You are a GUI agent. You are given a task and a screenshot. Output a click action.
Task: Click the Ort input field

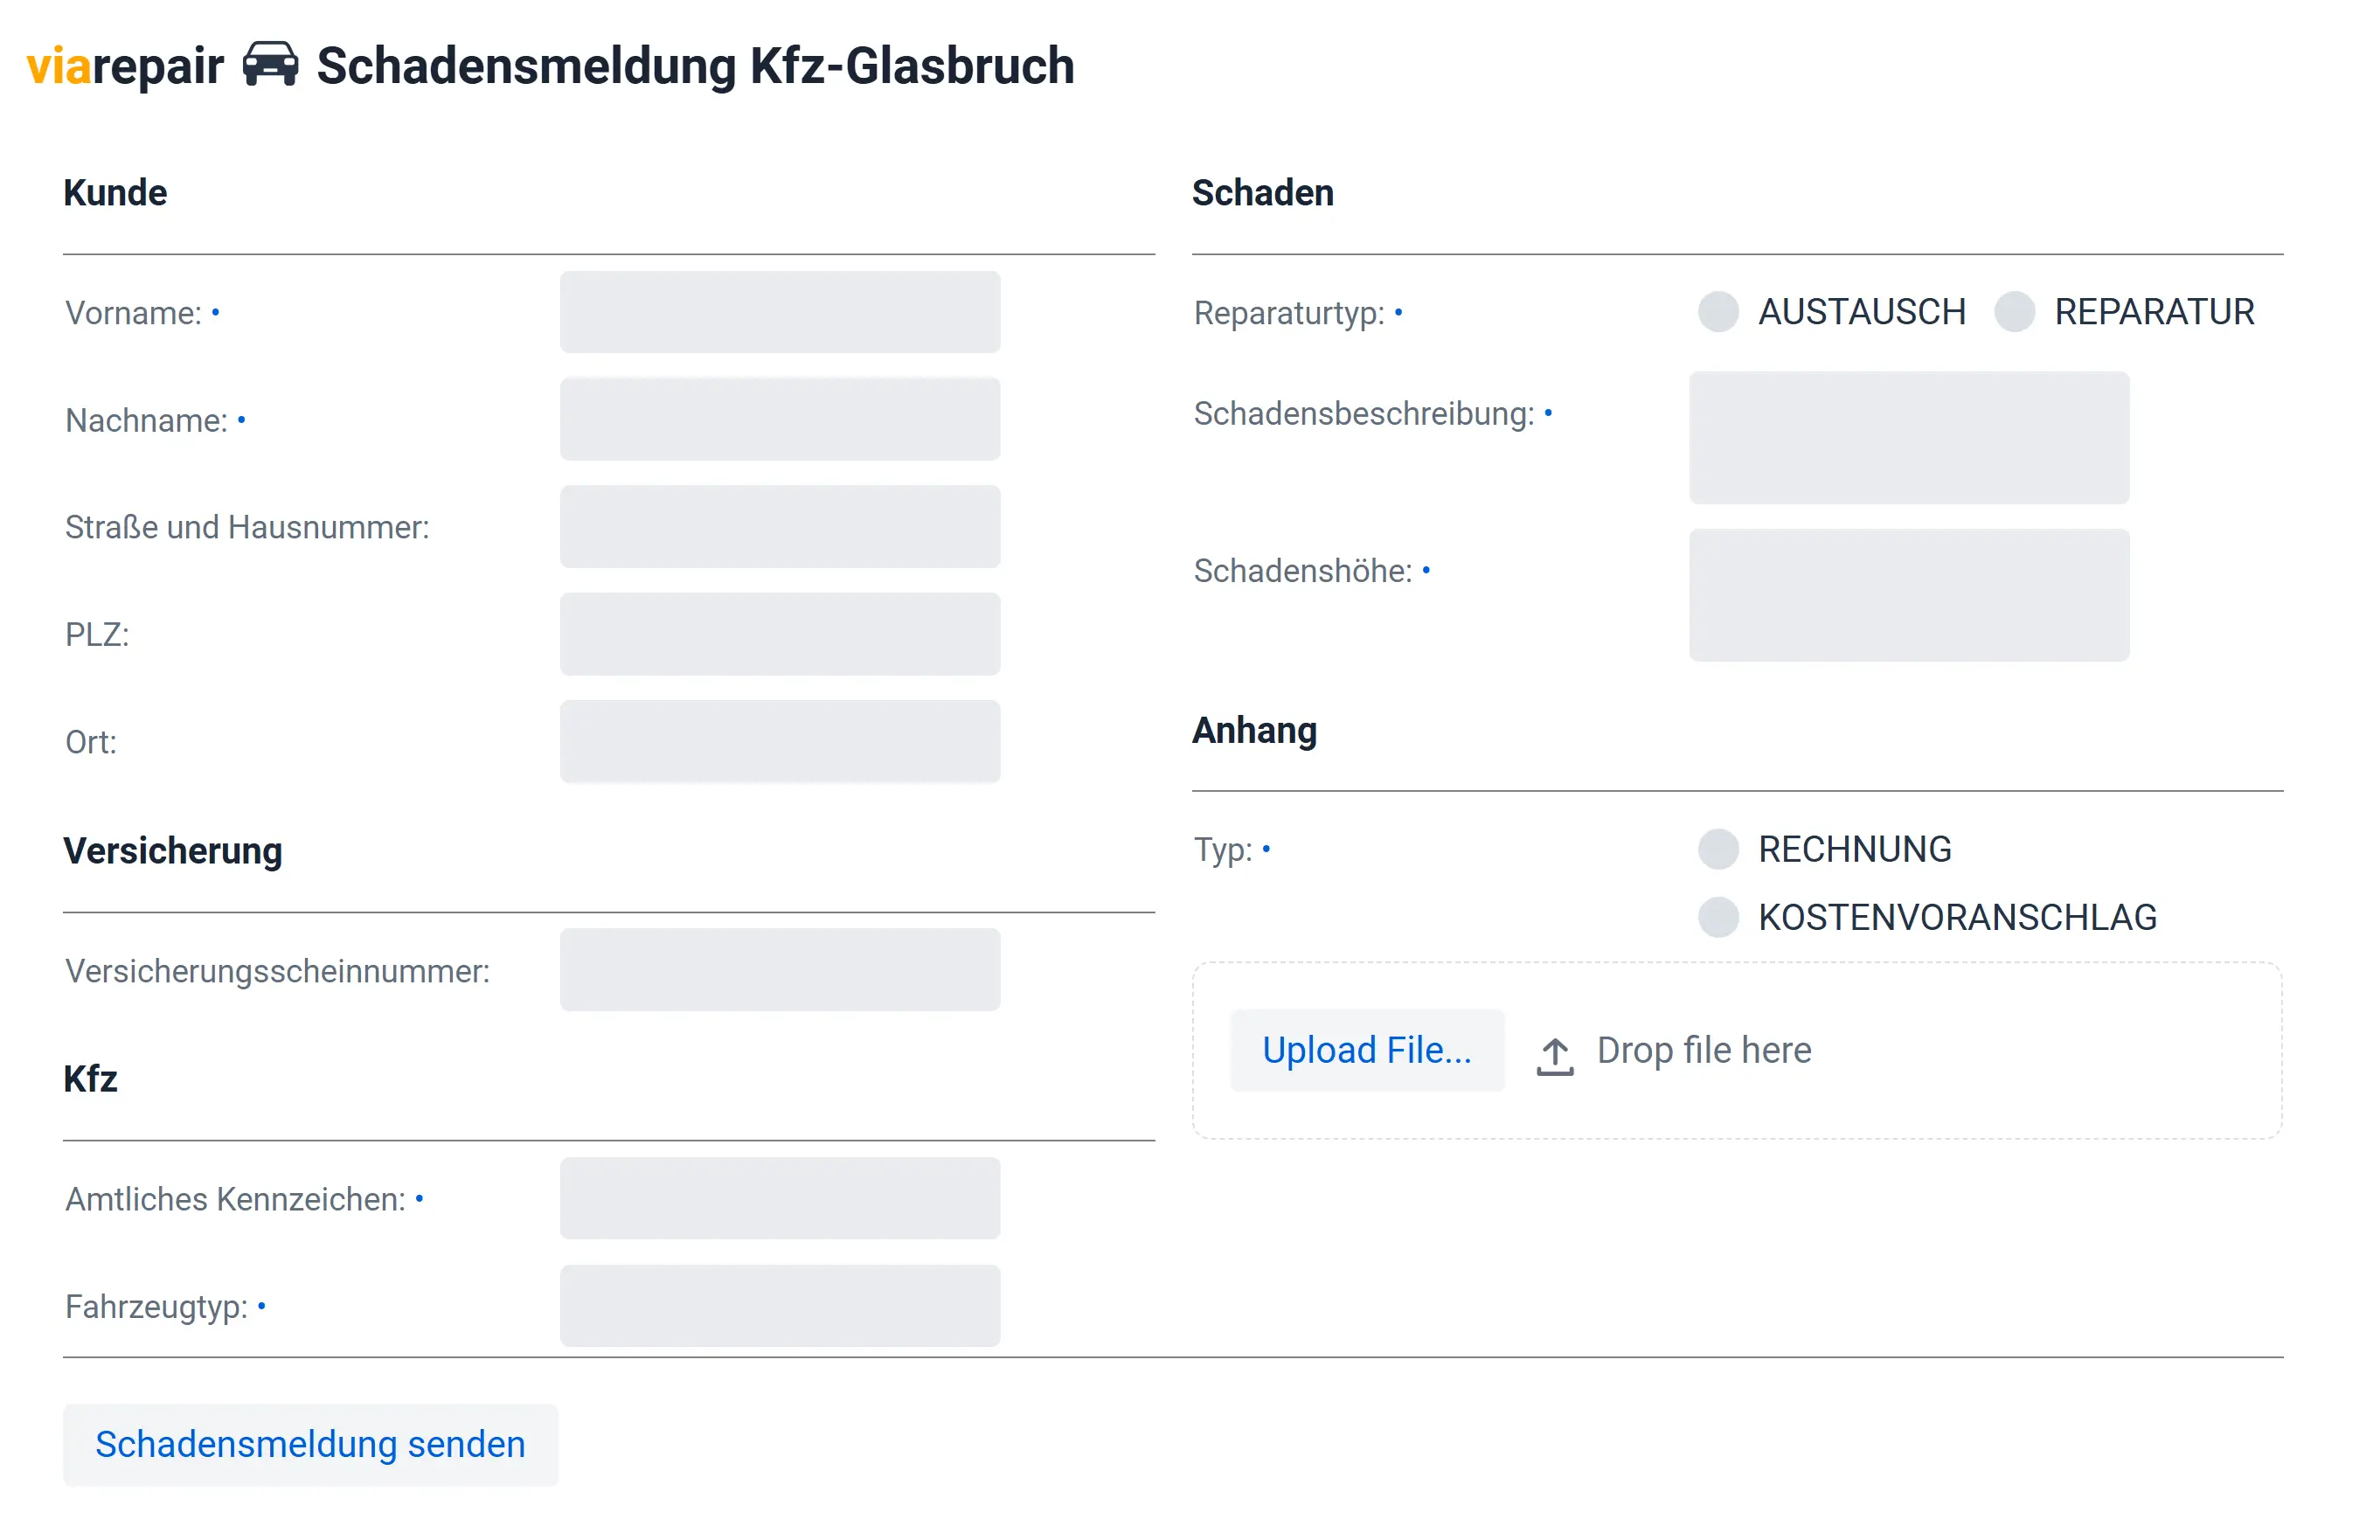tap(780, 741)
